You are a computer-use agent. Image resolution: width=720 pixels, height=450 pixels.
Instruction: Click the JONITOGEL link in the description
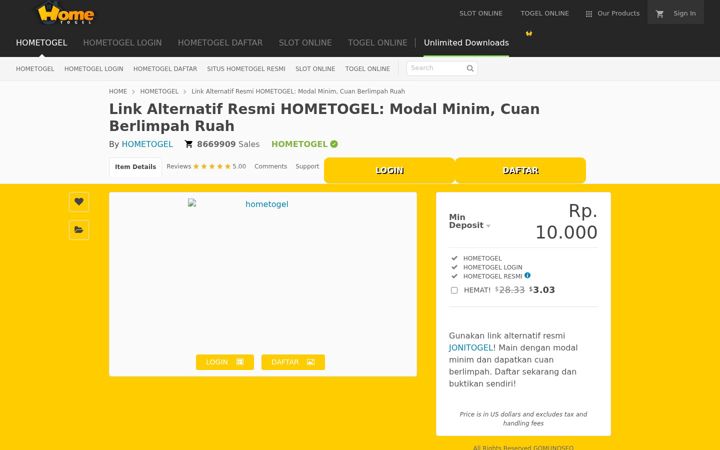click(x=472, y=348)
